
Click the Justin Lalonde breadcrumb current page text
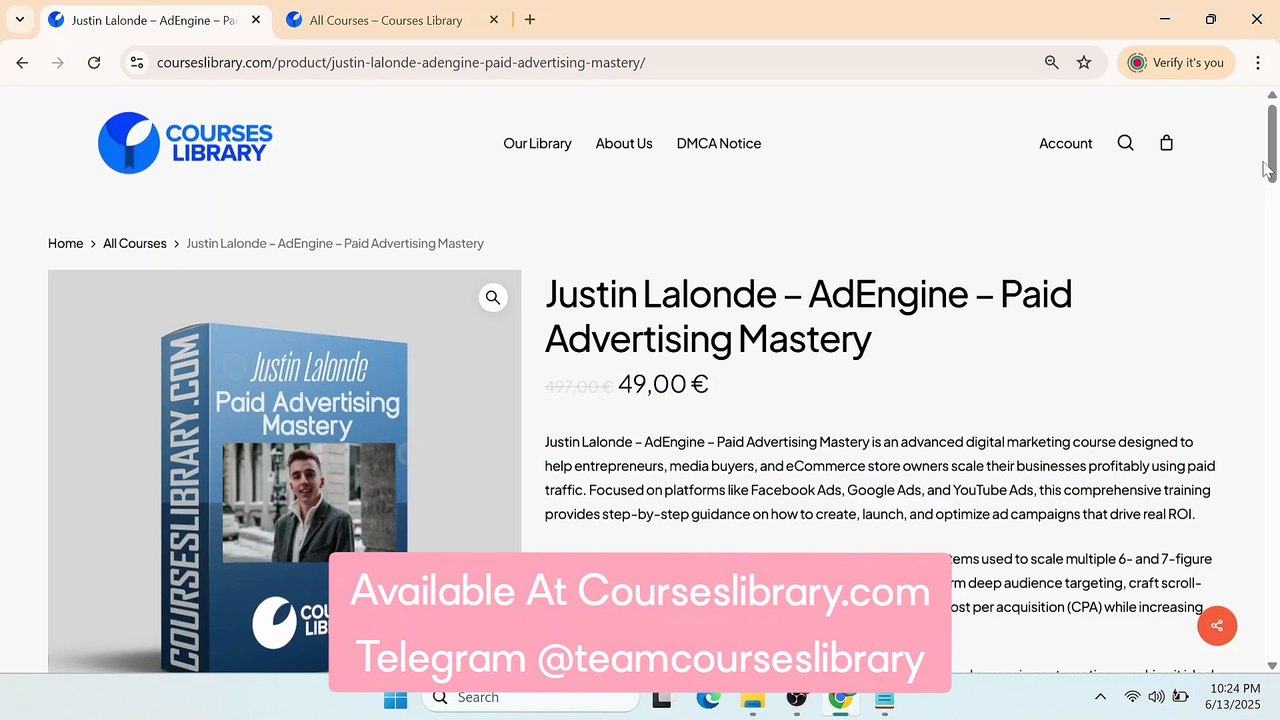coord(335,243)
